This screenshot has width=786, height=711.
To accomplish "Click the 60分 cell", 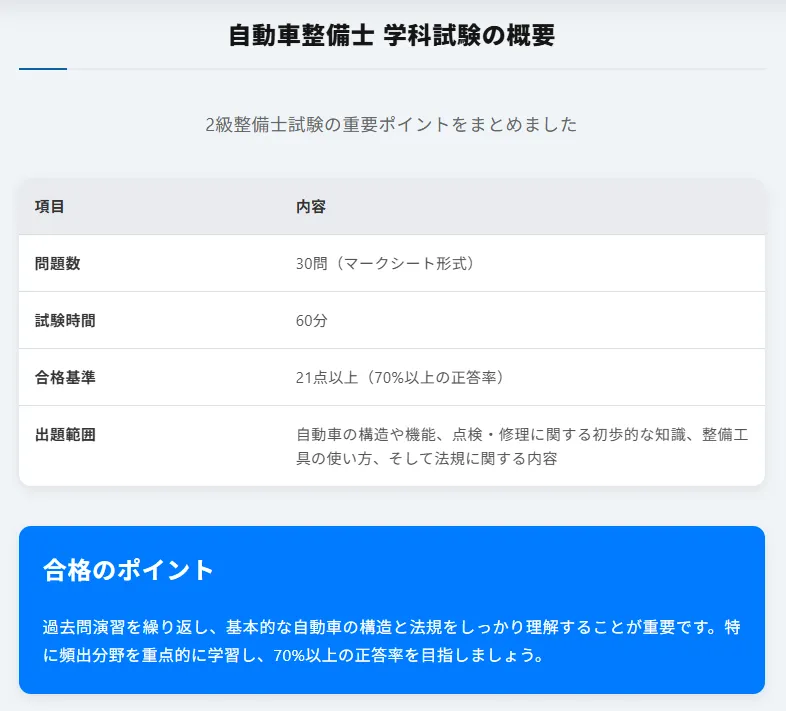I will (x=311, y=320).
